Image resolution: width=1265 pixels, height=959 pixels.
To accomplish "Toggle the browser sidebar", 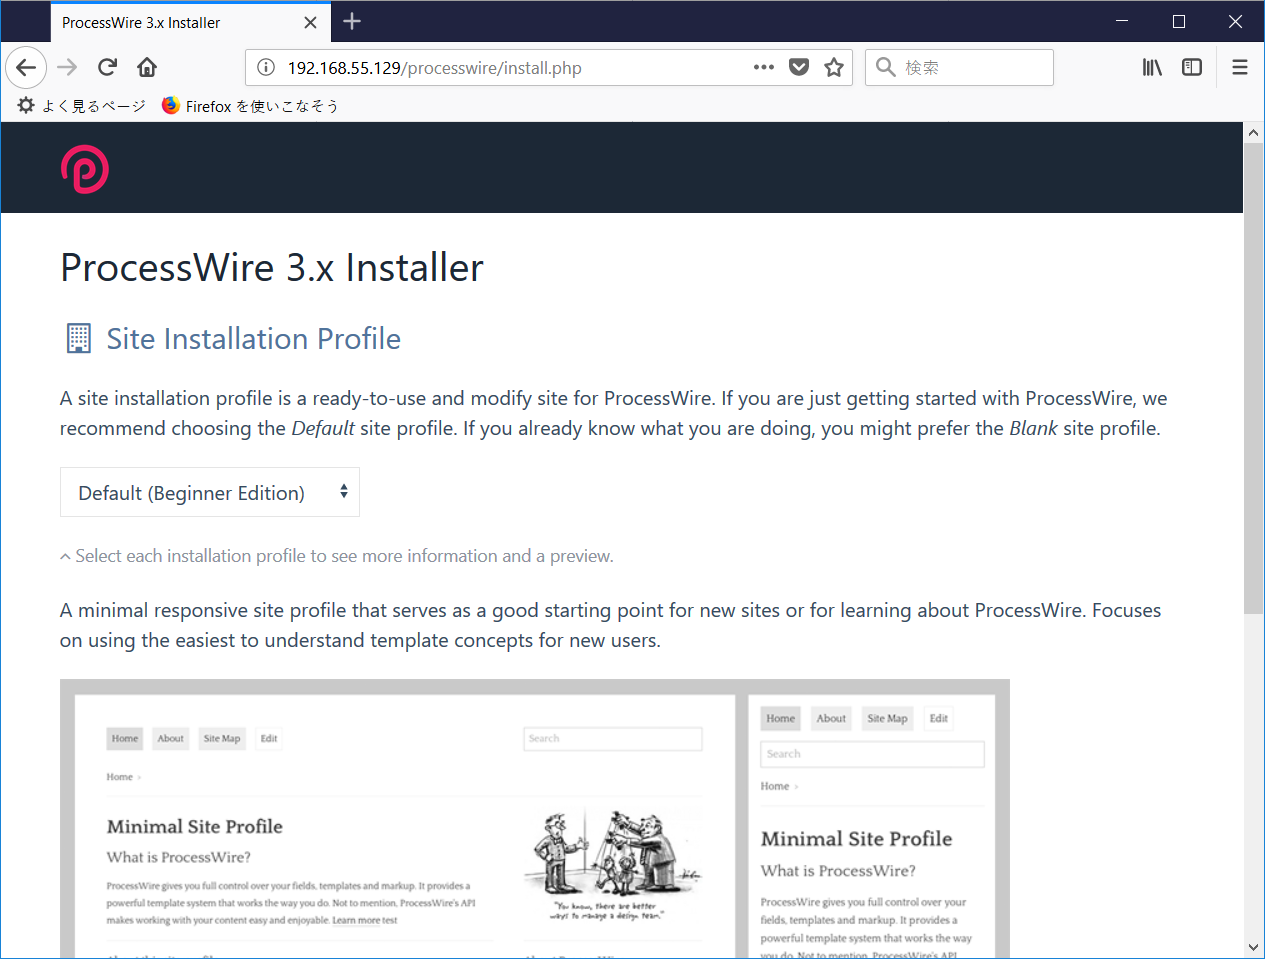I will [x=1192, y=67].
